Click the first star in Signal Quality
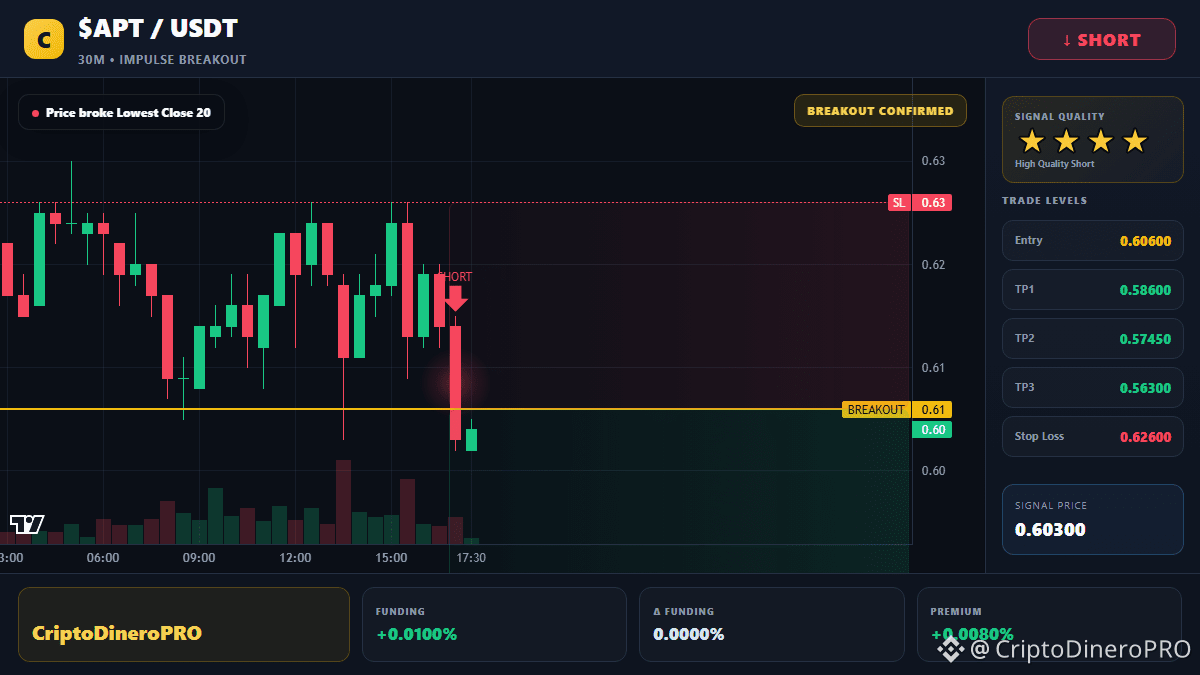This screenshot has height=675, width=1200. point(1032,141)
